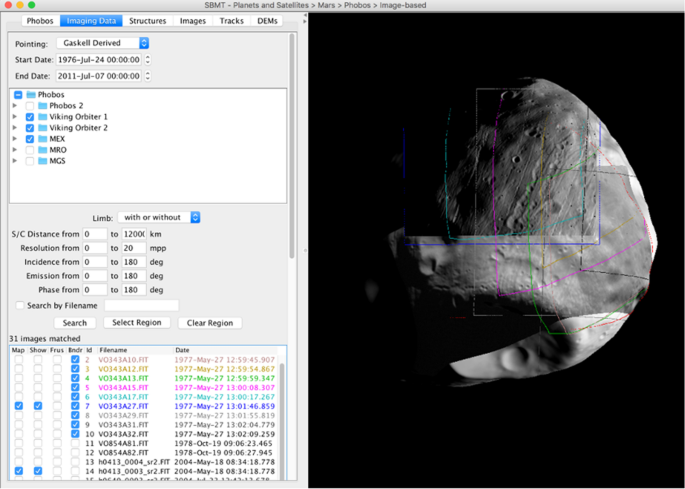Toggle Map checkbox for VO343A27.FIT
Viewport: 685px width, 489px height.
[x=19, y=406]
